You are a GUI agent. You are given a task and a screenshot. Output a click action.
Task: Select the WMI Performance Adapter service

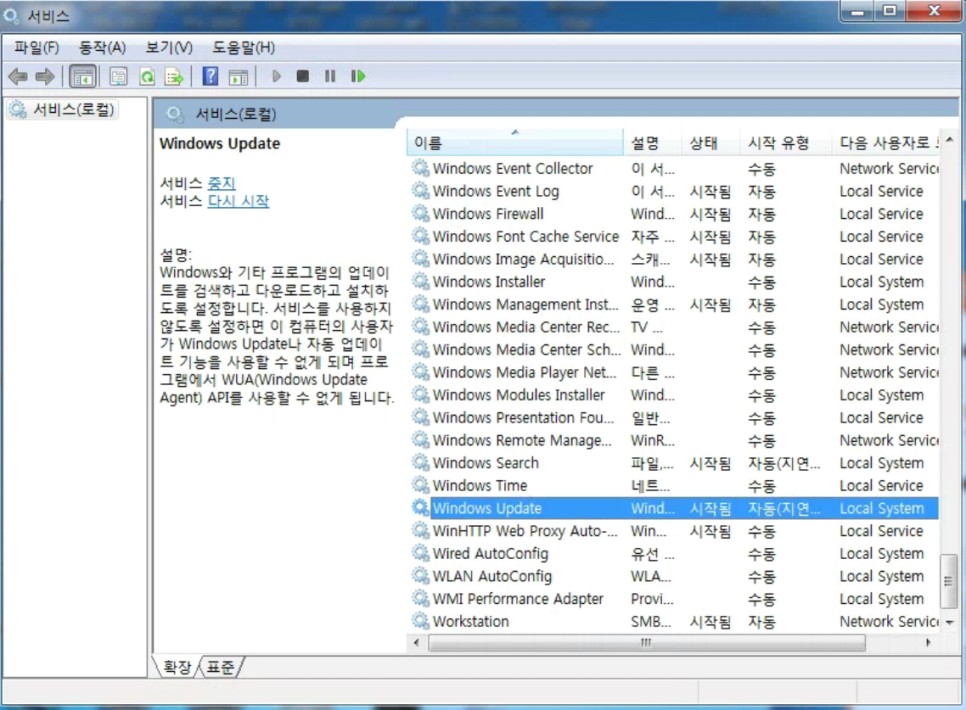518,598
